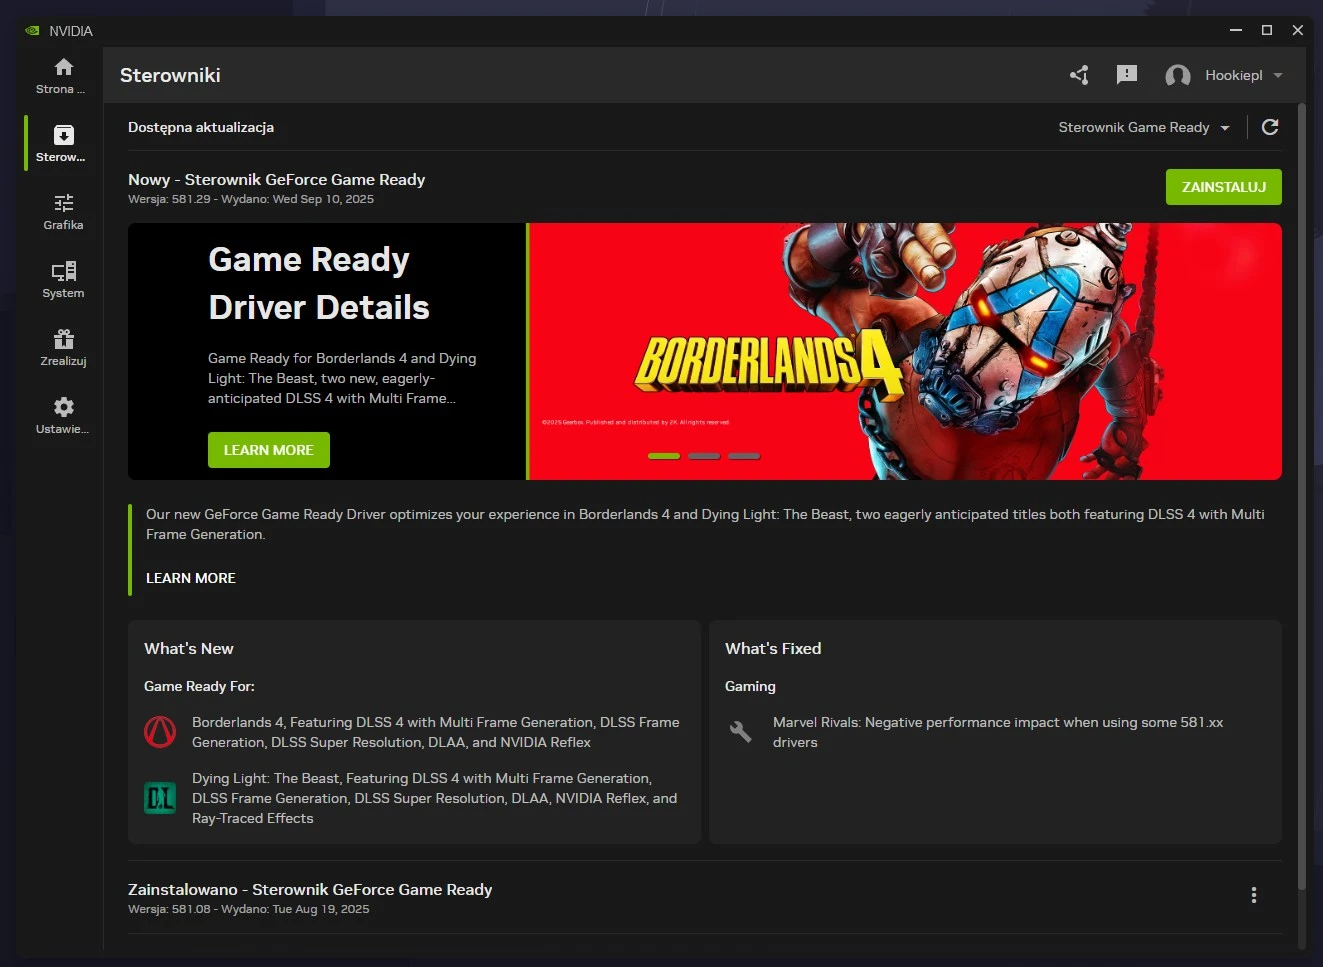Image resolution: width=1323 pixels, height=967 pixels.
Task: Click LEARN MORE link below driver description
Action: pos(191,578)
